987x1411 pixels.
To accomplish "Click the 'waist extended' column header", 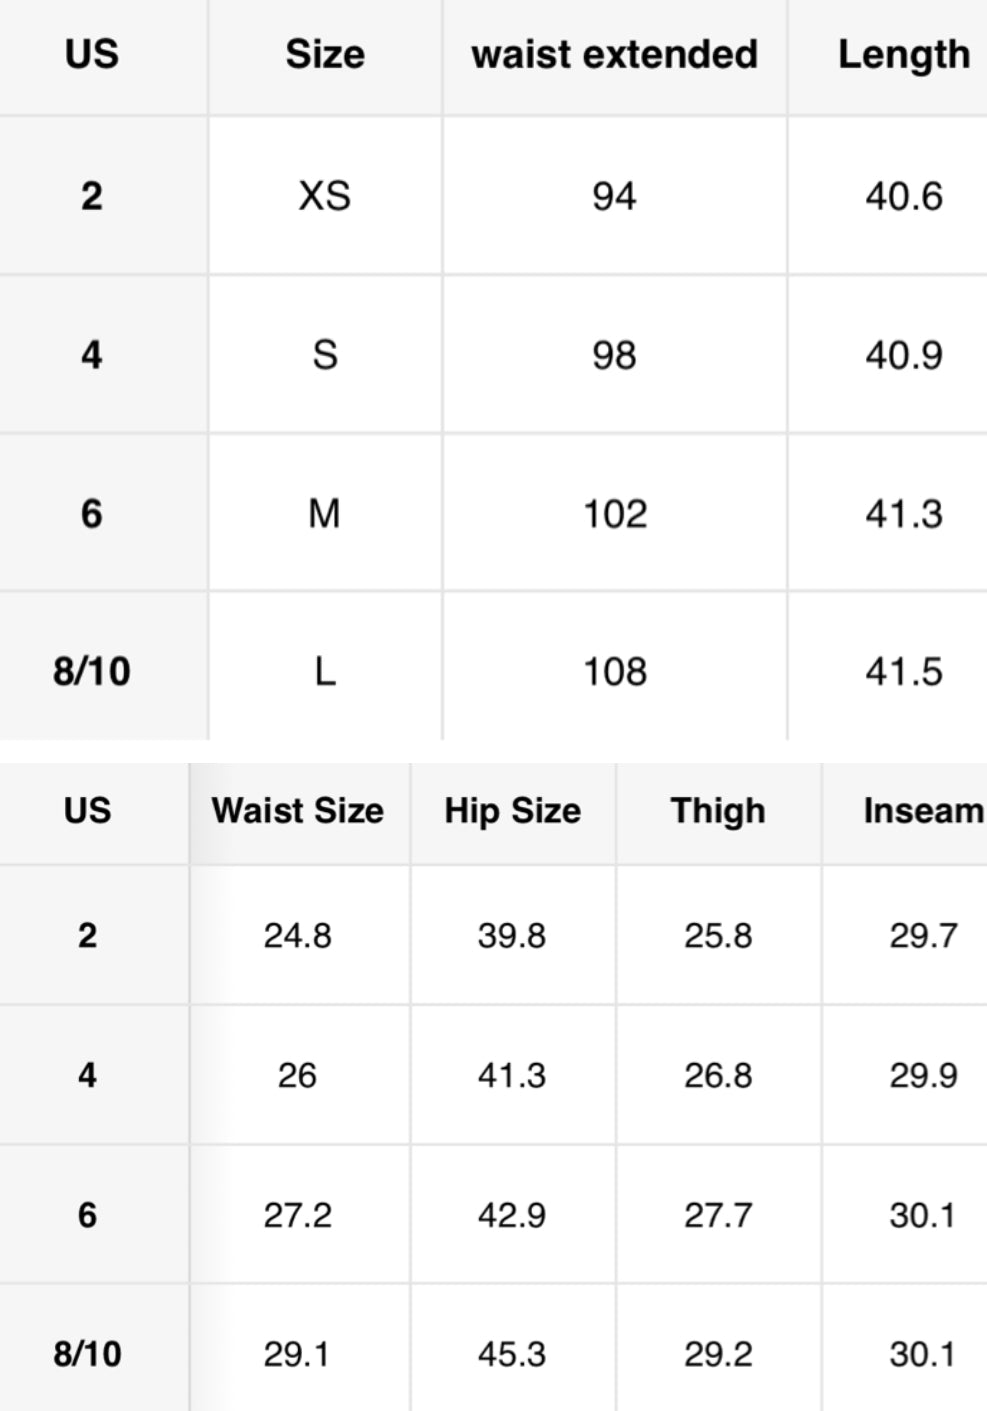I will (x=614, y=54).
